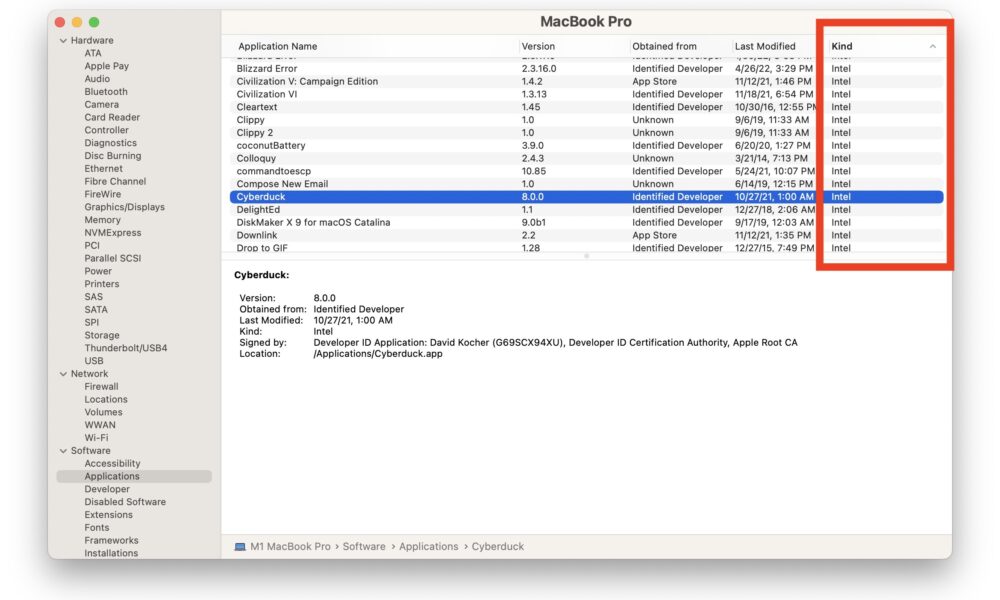Open Wi-Fi network info
The height and width of the screenshot is (600, 1000).
[x=96, y=437]
